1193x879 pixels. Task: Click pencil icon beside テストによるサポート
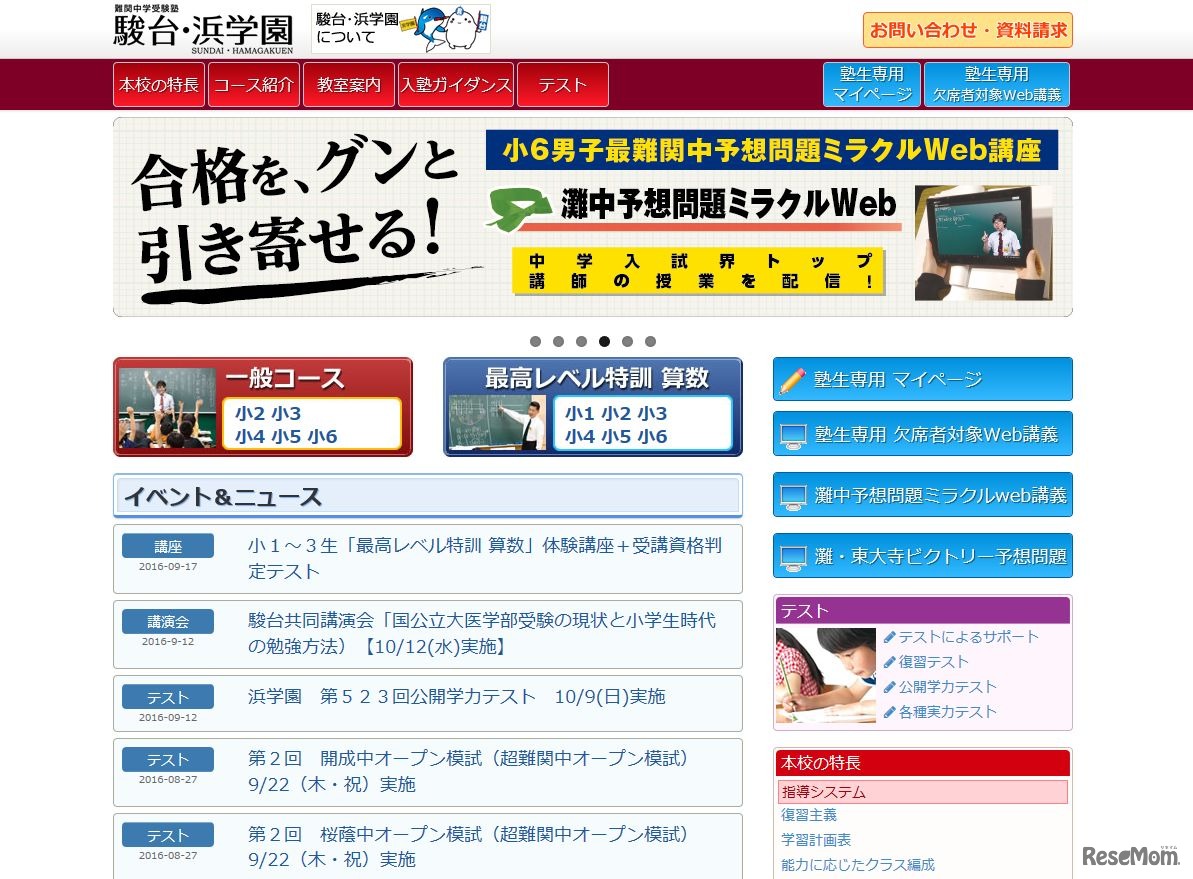tap(889, 637)
